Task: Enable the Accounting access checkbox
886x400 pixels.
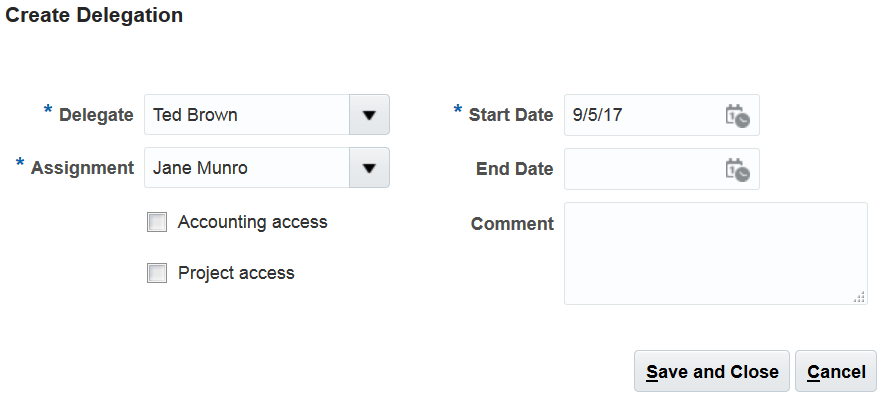Action: coord(157,223)
